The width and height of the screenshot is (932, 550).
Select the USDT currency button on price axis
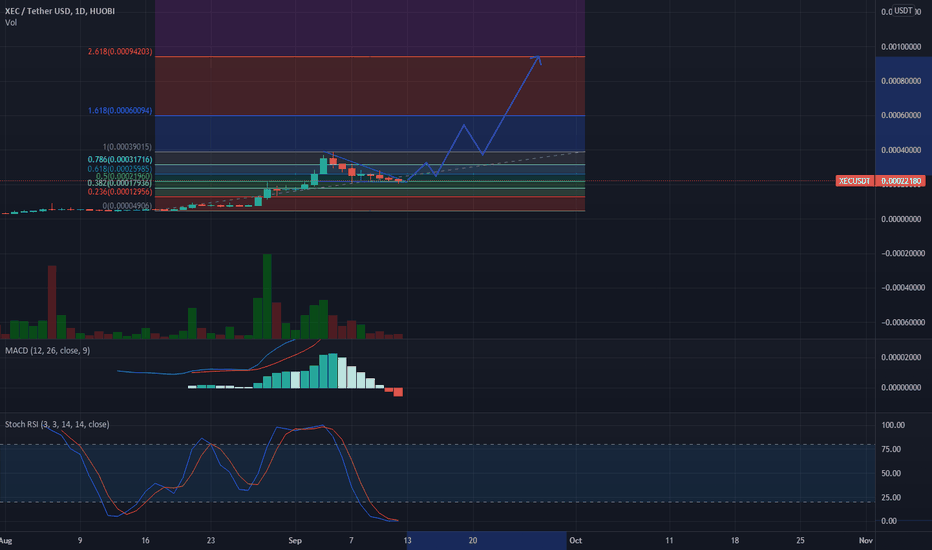pos(903,11)
